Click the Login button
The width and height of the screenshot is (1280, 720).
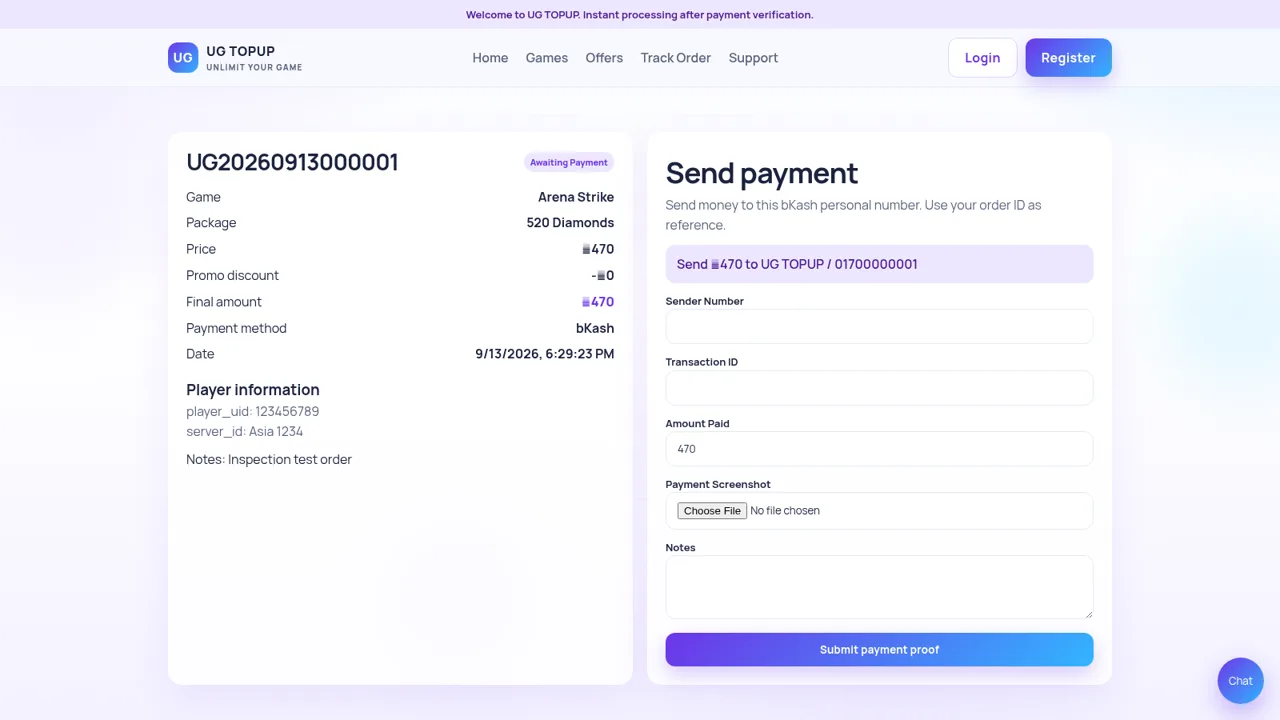tap(982, 58)
